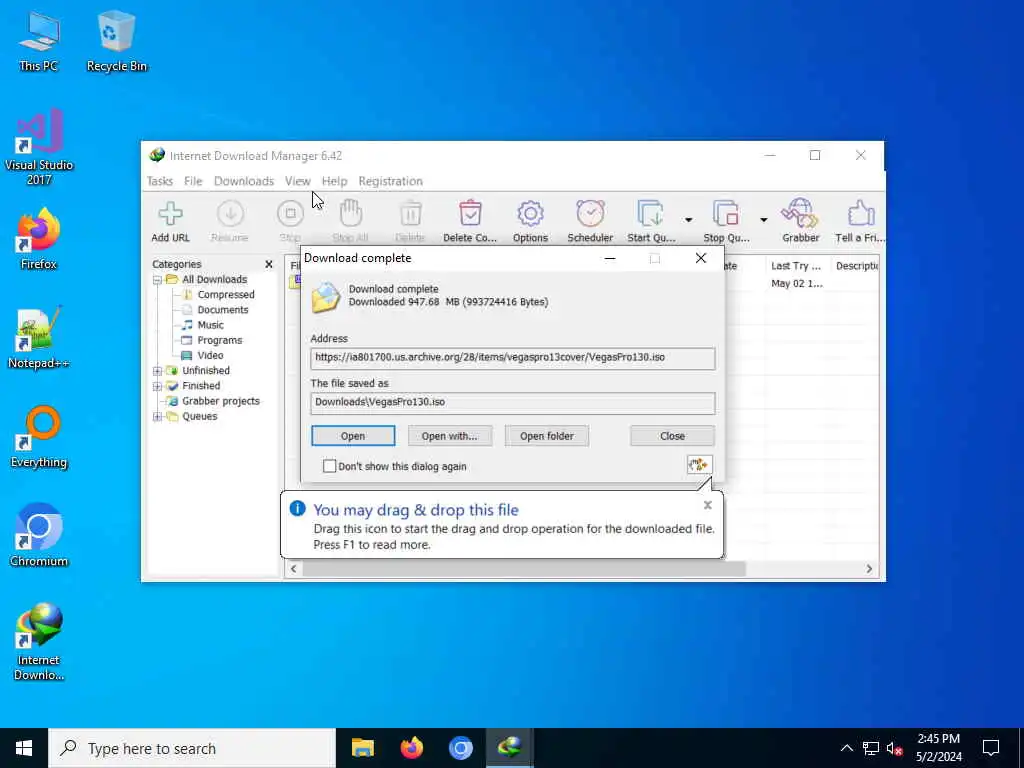The width and height of the screenshot is (1024, 768).
Task: Select the Documents category
Action: (223, 310)
